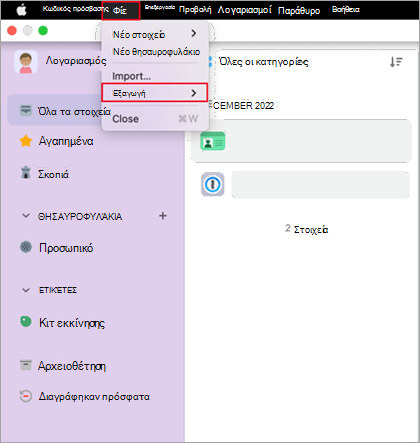420x443 pixels.
Task: Choose Νέο στοιχείο in the menu
Action: pyautogui.click(x=155, y=34)
